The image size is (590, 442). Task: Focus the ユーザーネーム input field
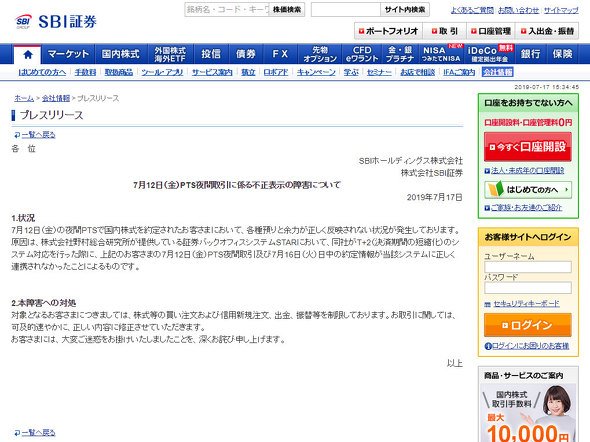tap(528, 267)
